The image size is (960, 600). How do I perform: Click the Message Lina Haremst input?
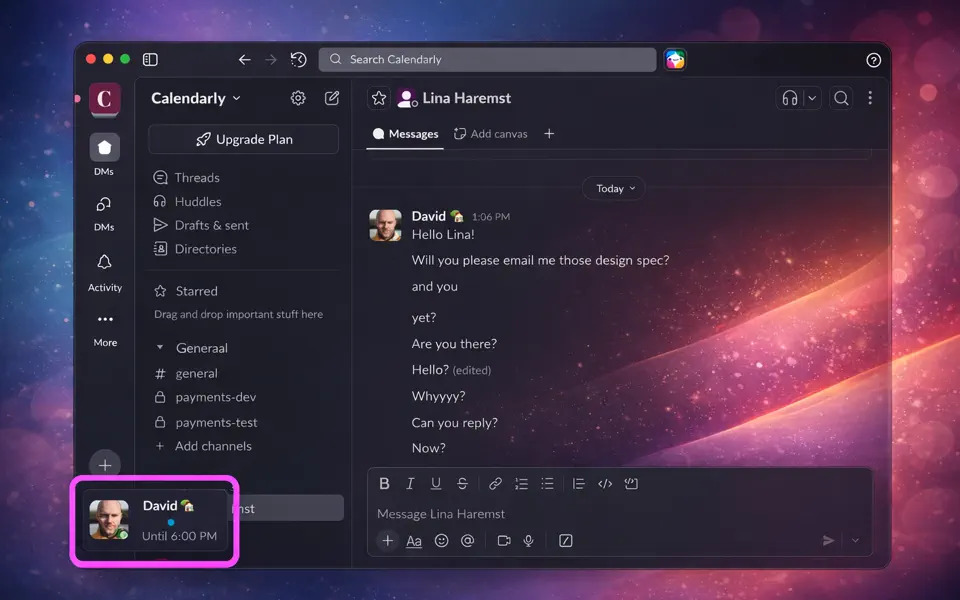(620, 514)
